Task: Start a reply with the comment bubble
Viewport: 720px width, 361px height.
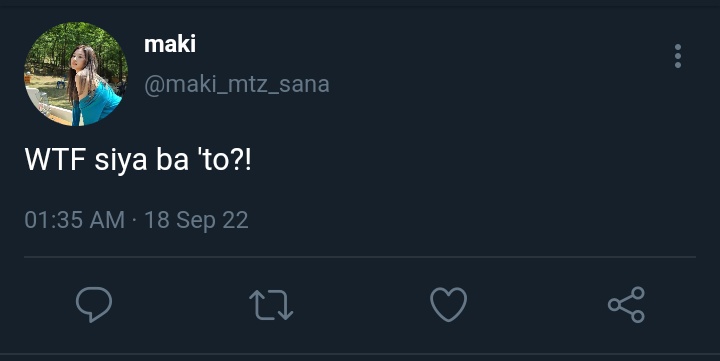Action: point(94,304)
